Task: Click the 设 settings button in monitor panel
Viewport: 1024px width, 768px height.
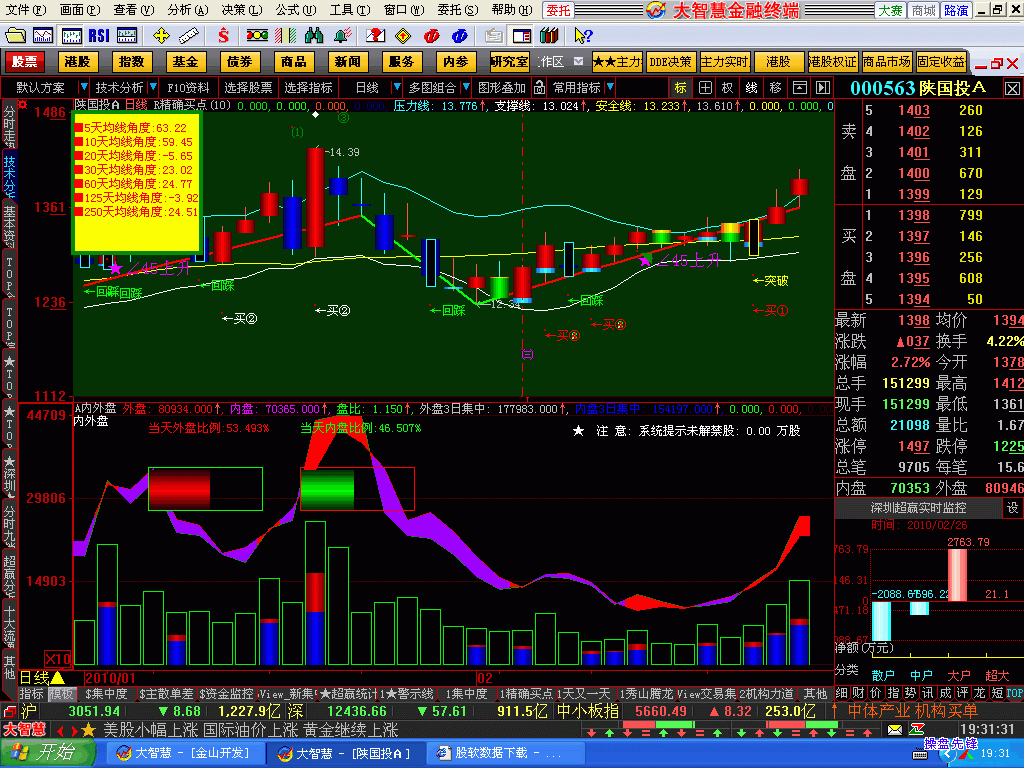Action: 1012,507
